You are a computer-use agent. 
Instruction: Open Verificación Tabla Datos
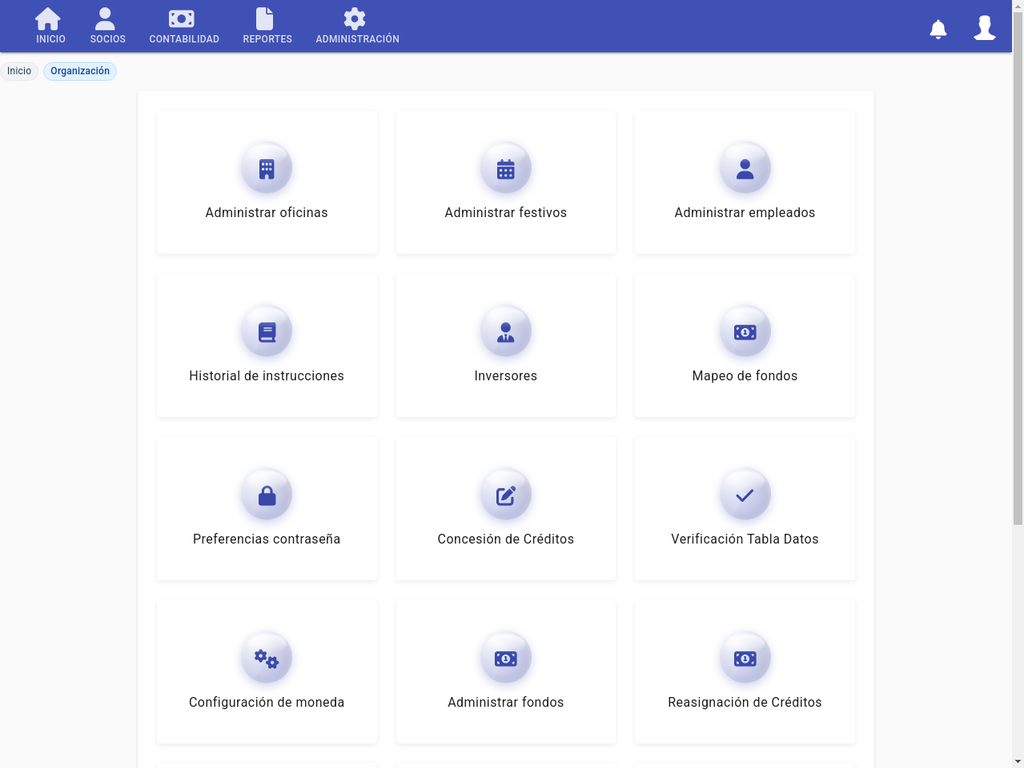744,508
